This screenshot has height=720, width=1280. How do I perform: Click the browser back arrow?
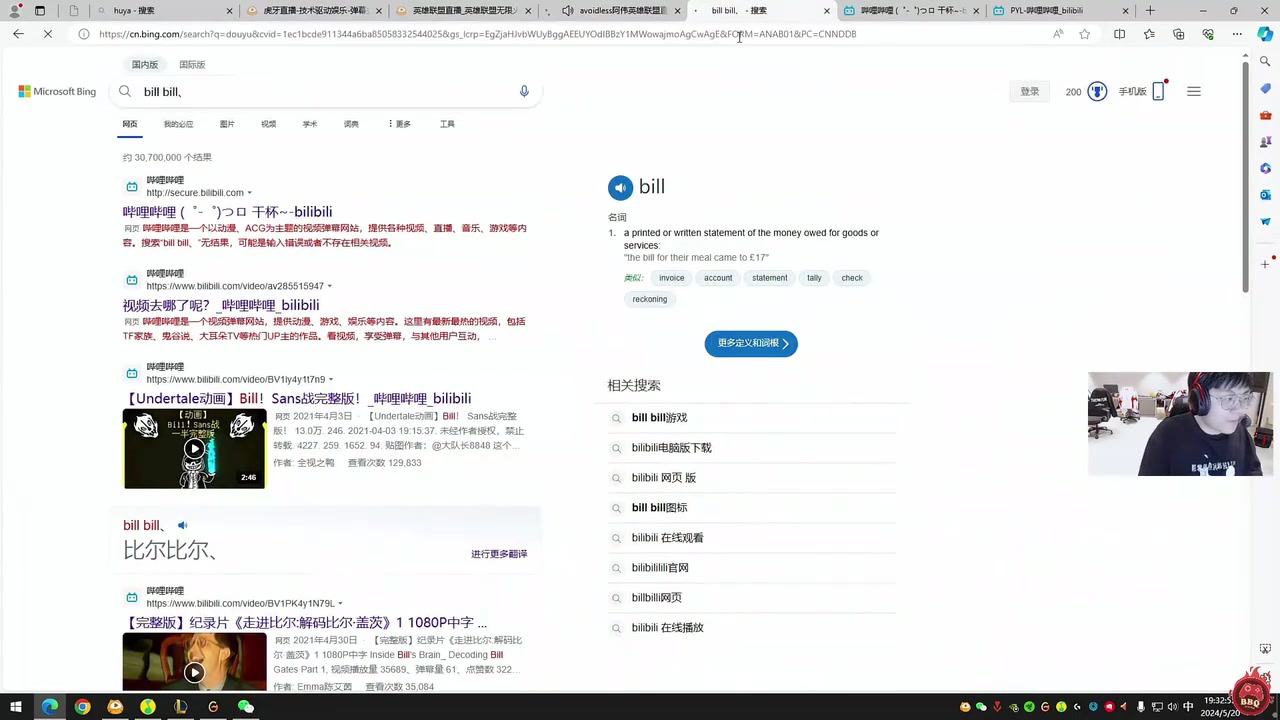(18, 34)
